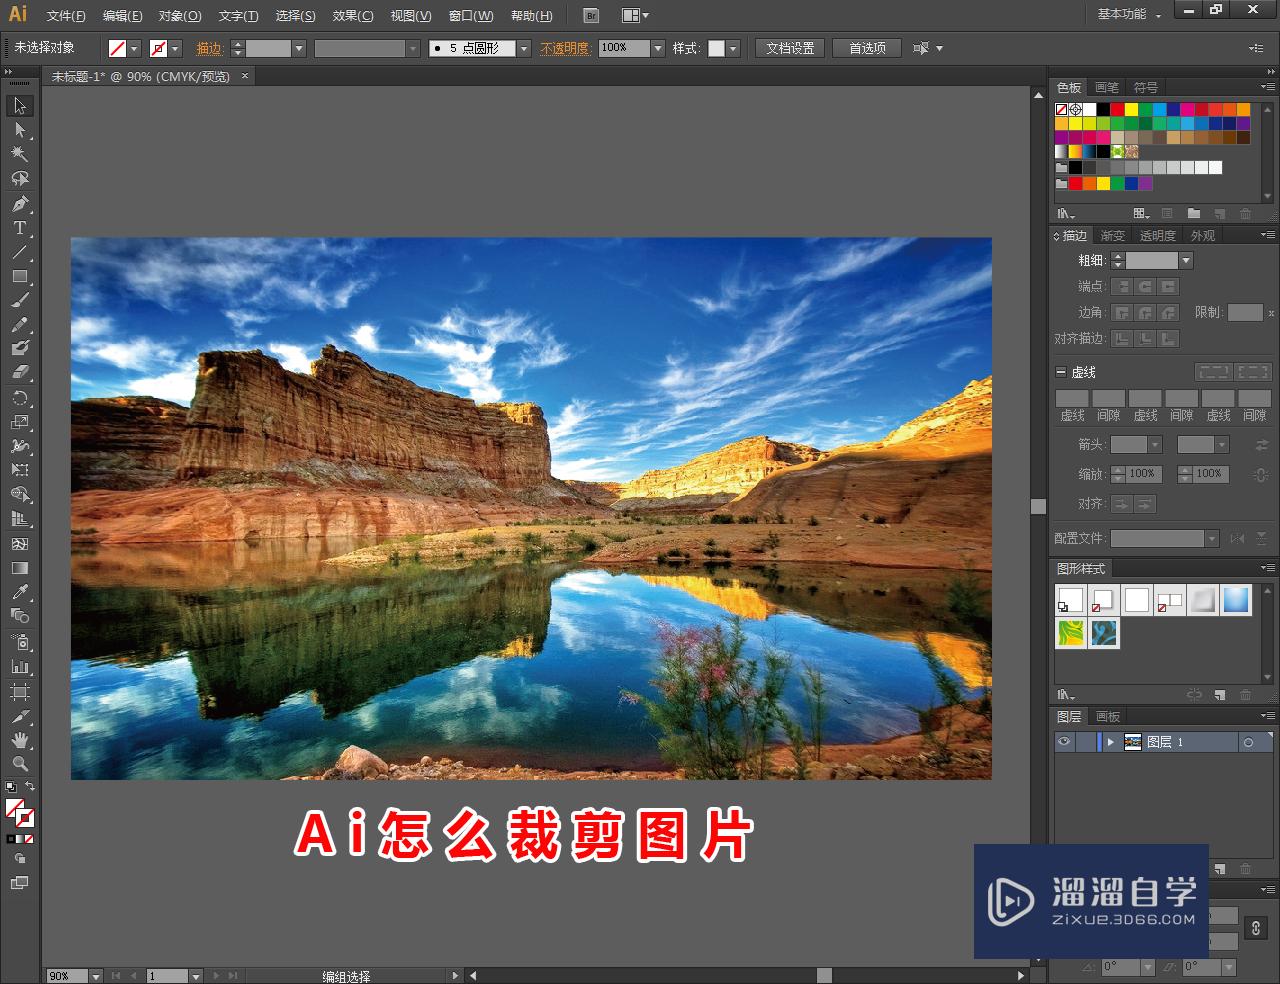Select the Symbol Sprayer tool
The image size is (1280, 984).
click(20, 642)
